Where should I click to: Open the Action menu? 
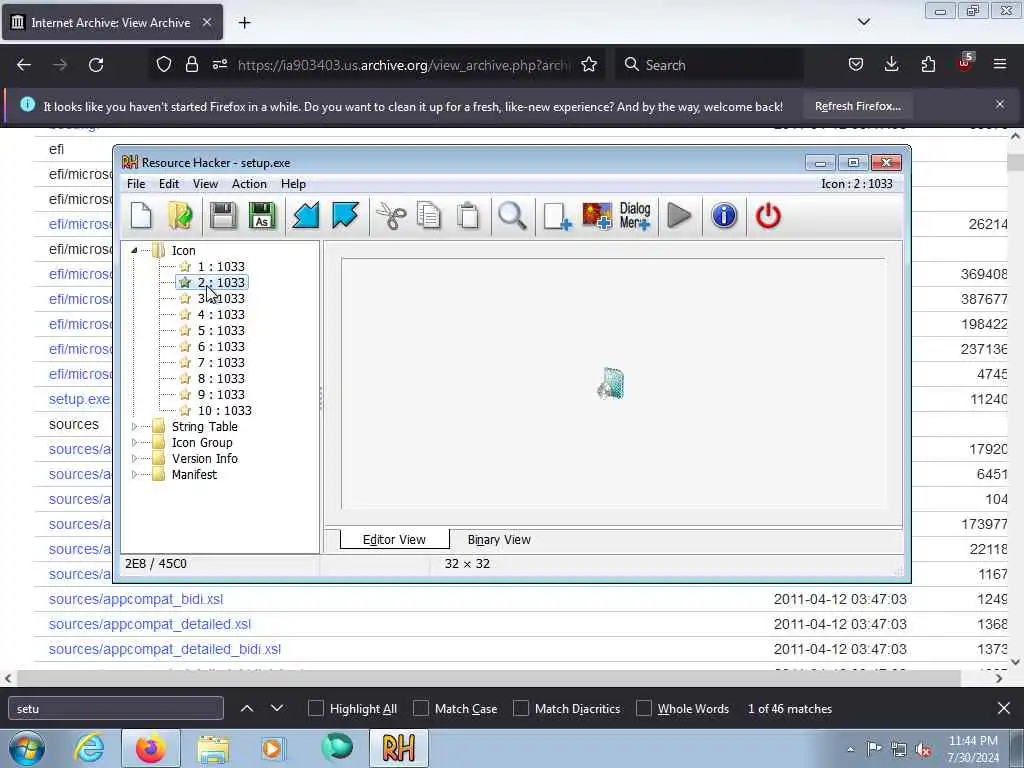point(249,184)
